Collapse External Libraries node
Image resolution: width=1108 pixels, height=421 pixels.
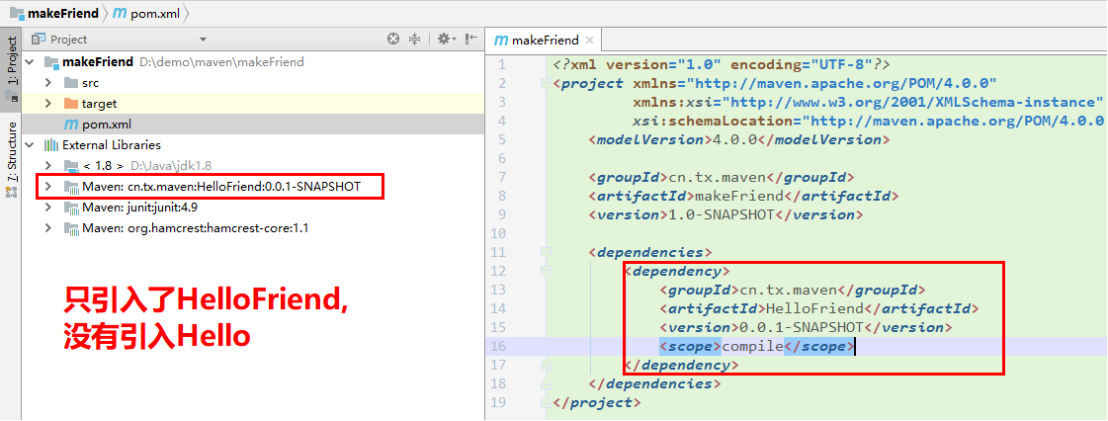[x=30, y=145]
